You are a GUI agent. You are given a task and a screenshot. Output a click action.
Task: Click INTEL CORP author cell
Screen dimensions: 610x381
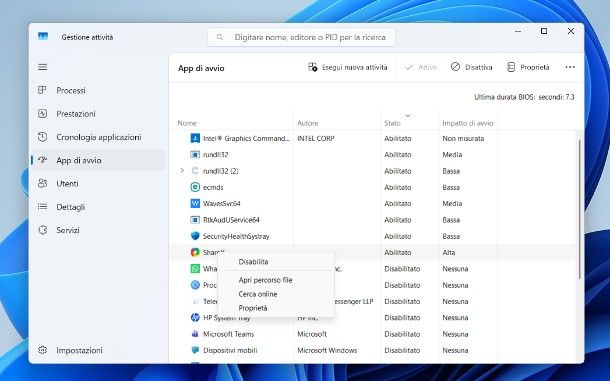point(316,138)
